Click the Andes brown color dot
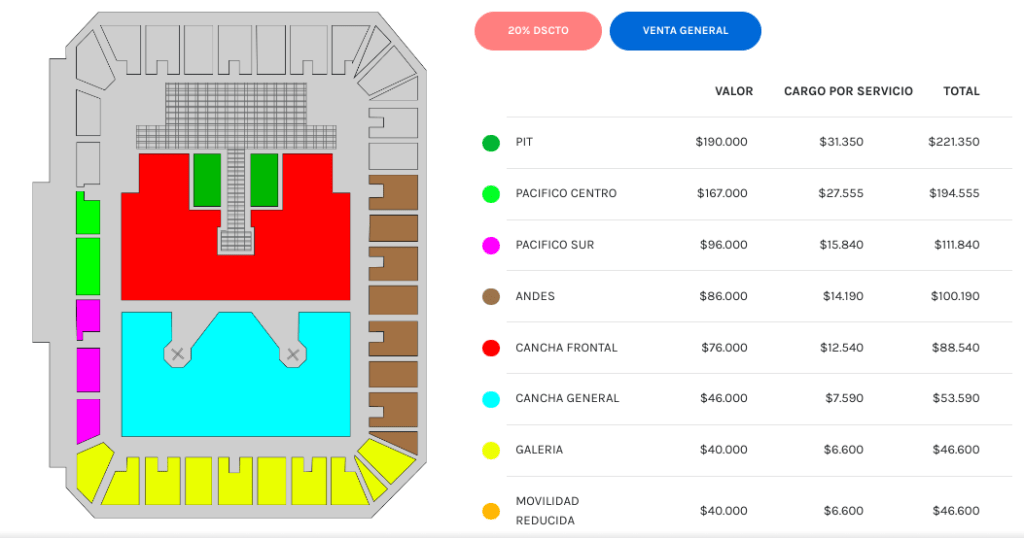Image resolution: width=1024 pixels, height=538 pixels. [x=491, y=297]
